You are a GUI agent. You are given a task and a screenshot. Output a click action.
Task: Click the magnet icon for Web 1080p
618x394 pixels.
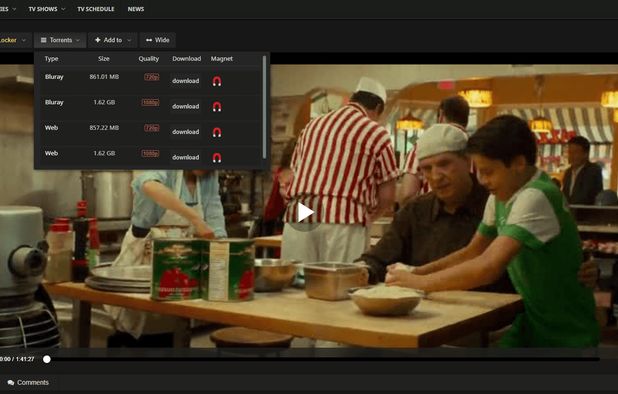[217, 158]
